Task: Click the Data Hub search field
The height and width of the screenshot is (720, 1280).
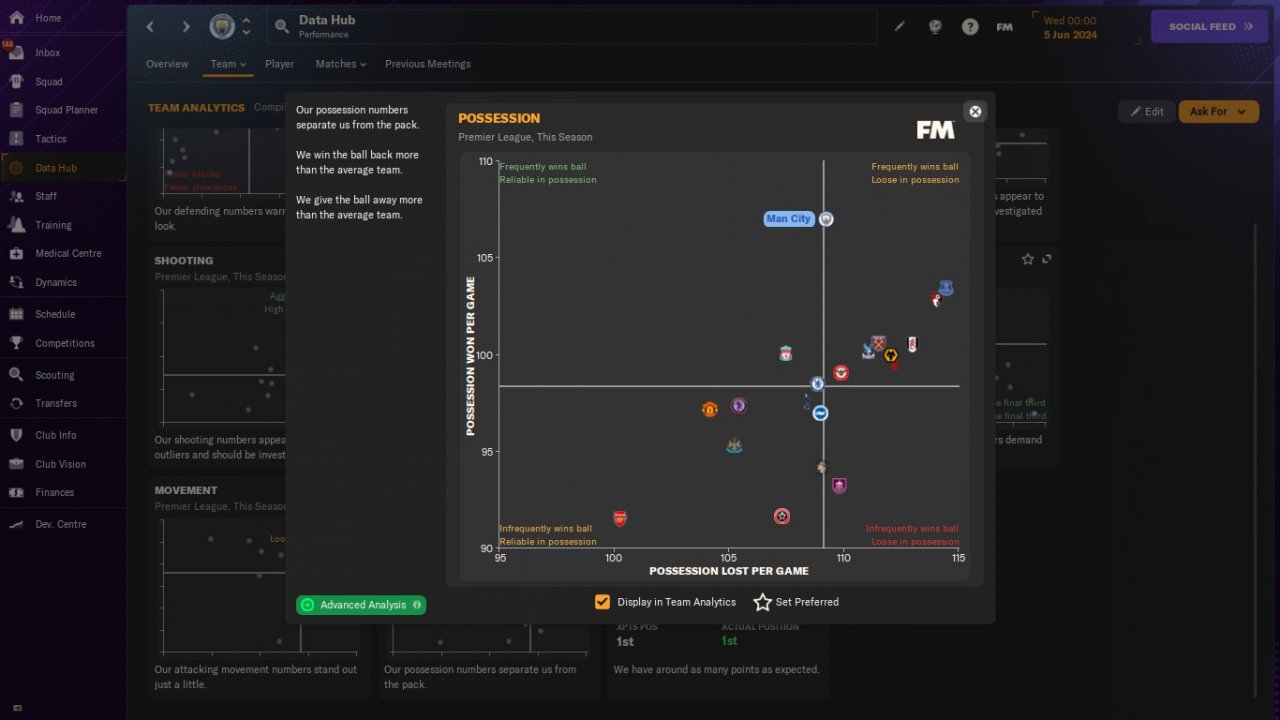Action: pos(572,27)
